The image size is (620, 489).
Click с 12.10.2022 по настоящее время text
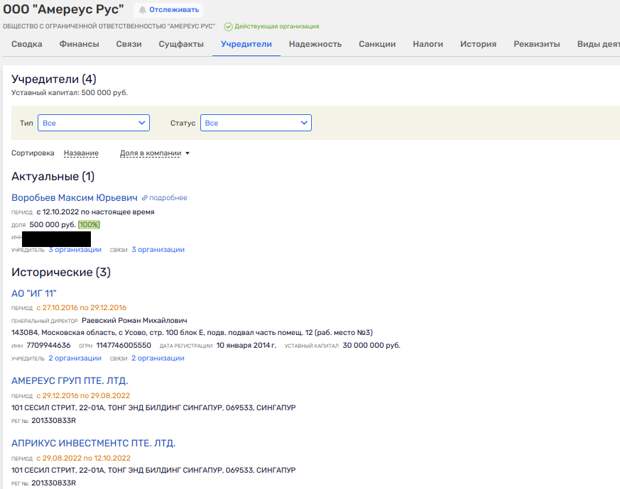[x=95, y=212]
